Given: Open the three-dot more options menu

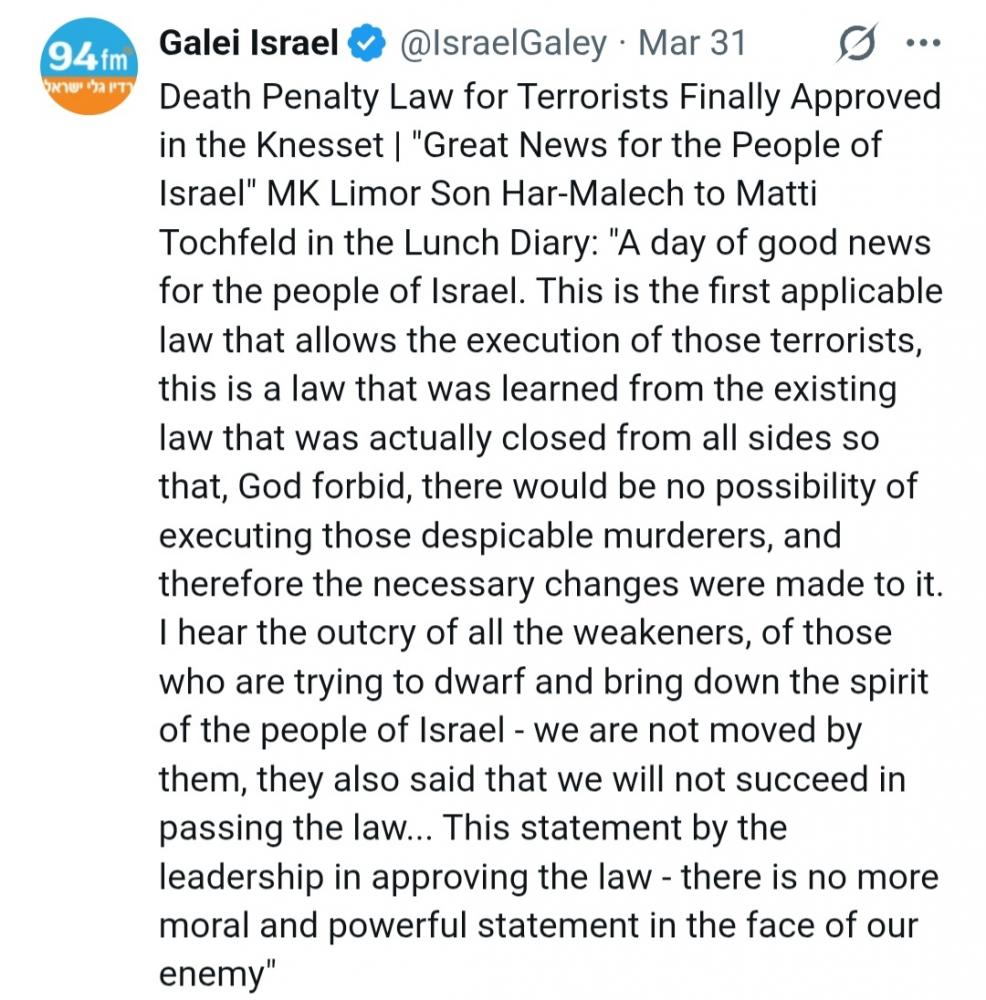Looking at the screenshot, I should [922, 44].
